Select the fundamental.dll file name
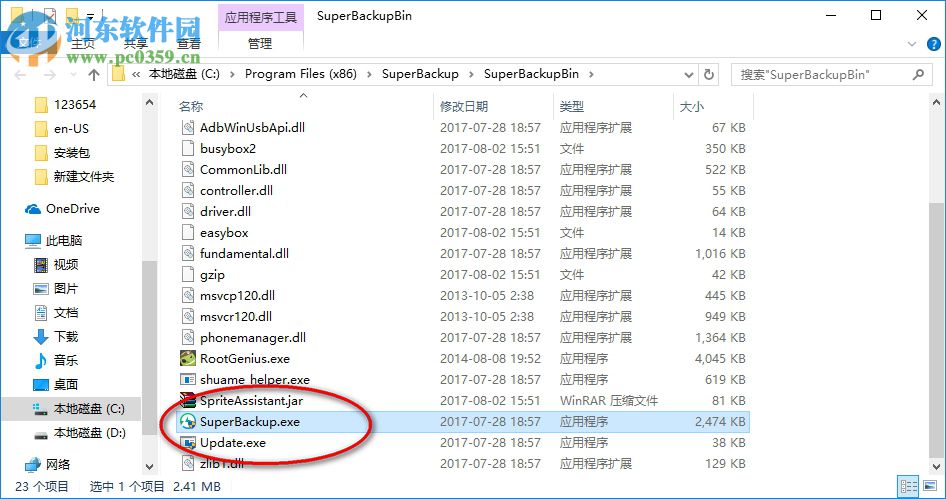Screen dimensions: 946x499 click(244, 253)
